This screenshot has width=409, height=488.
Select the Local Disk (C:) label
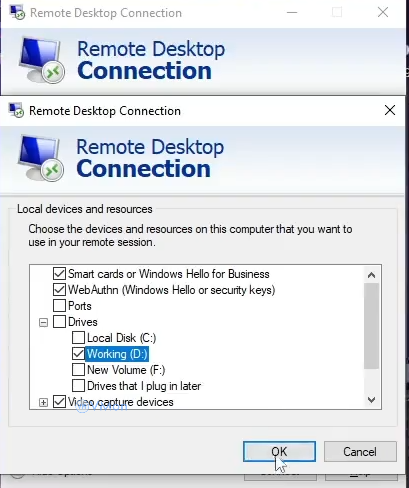121,338
